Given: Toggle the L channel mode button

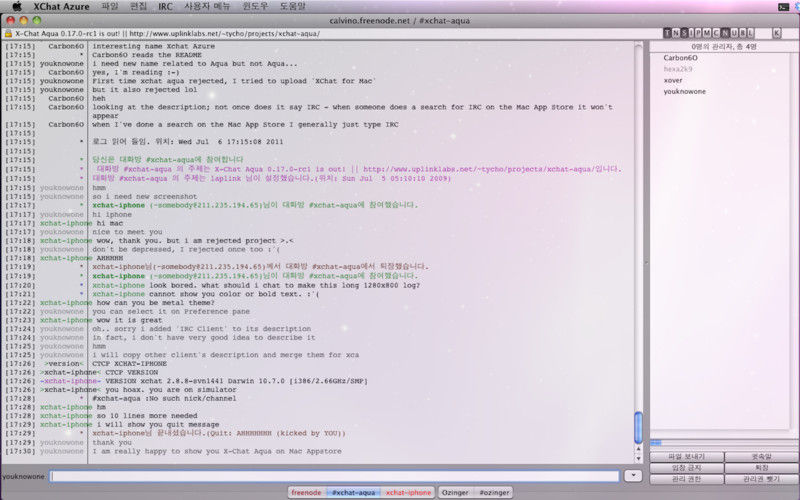Looking at the screenshot, I should 750,33.
